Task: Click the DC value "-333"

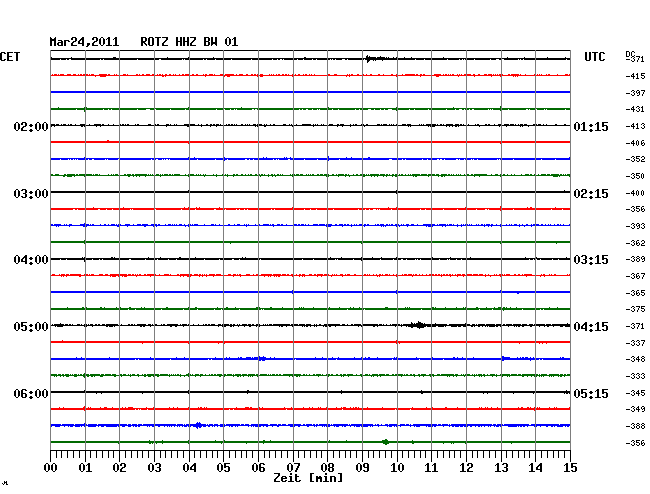Action: tap(635, 376)
